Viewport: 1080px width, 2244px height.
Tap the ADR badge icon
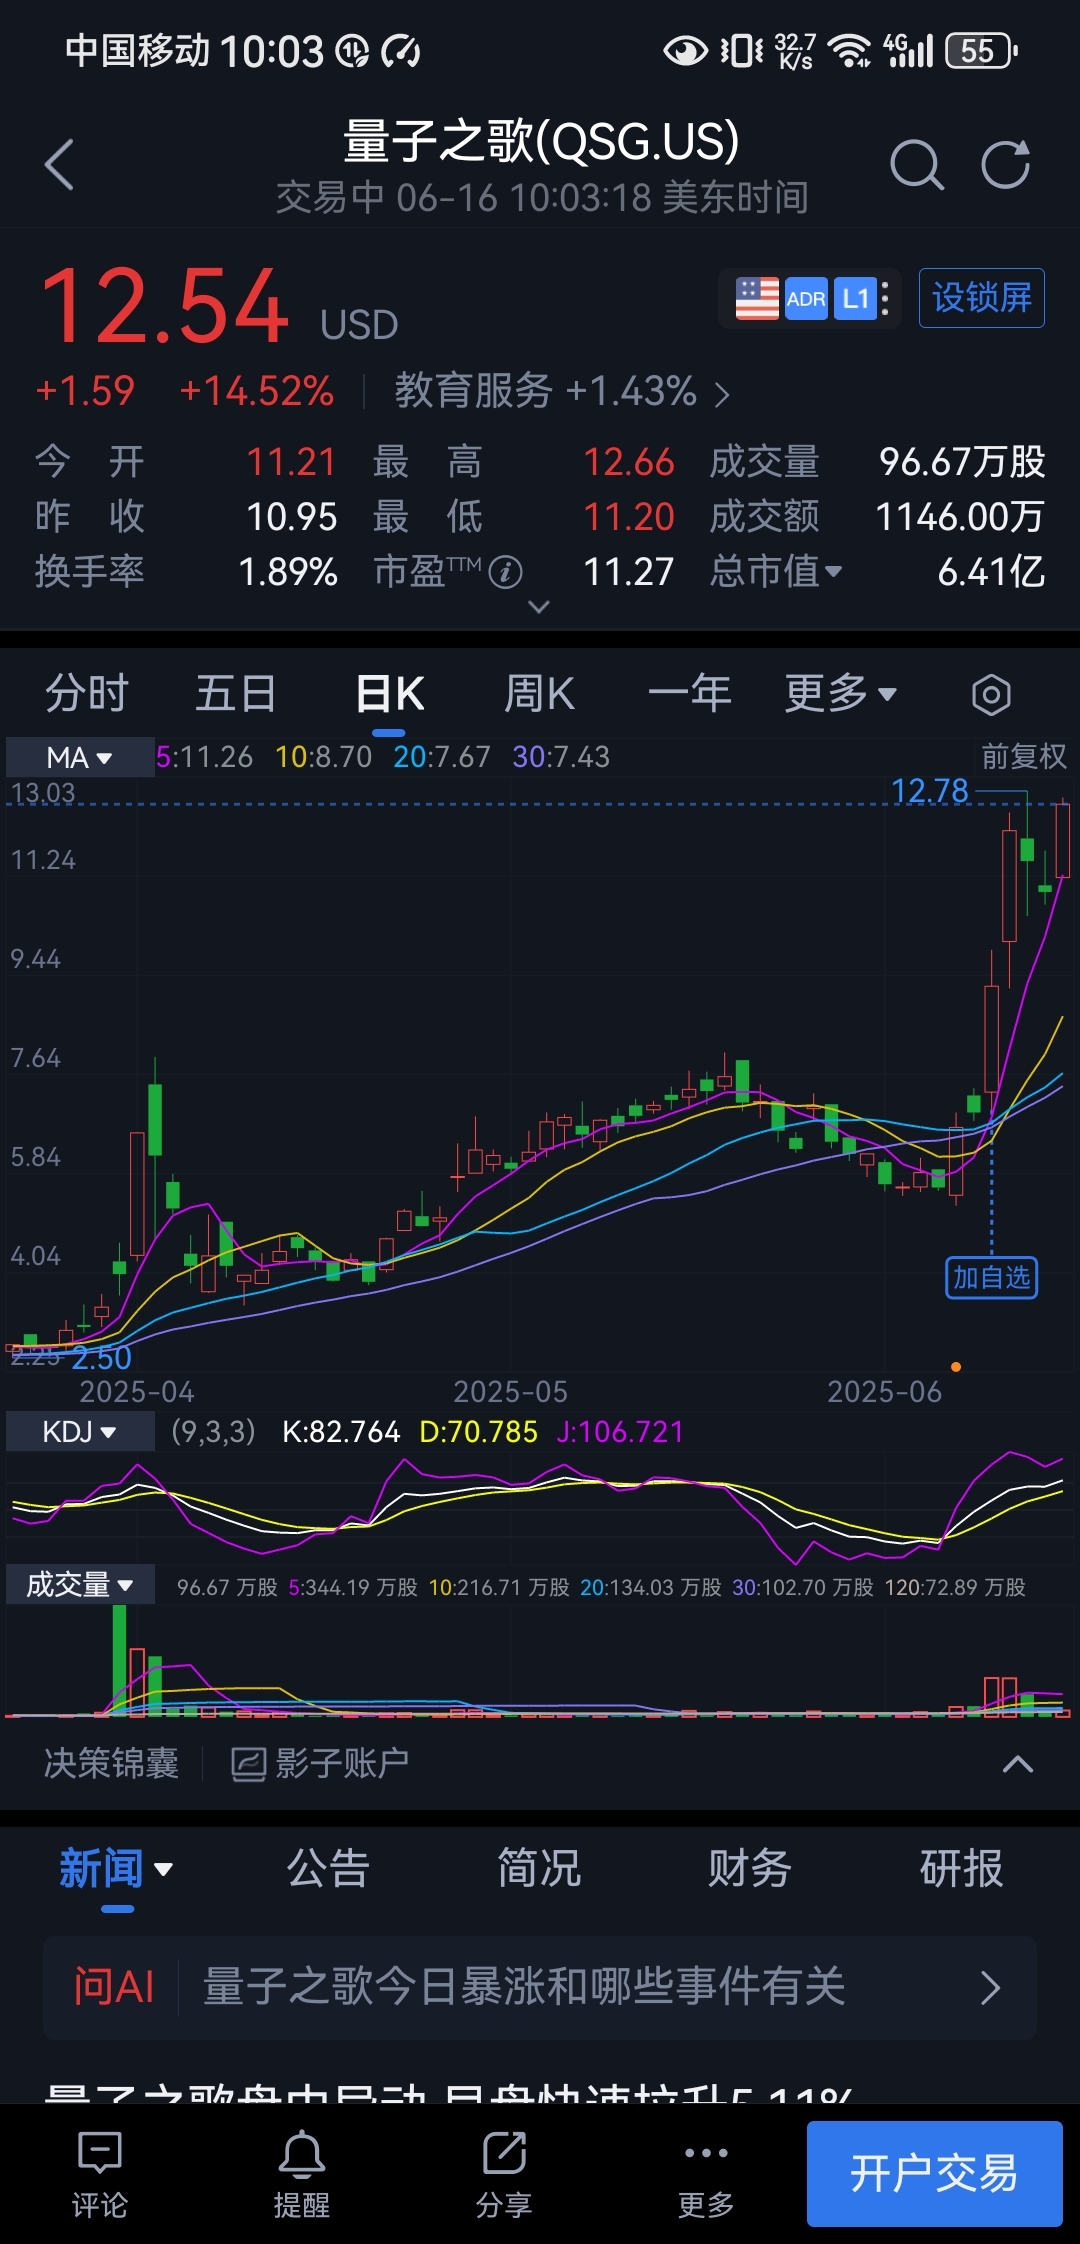pyautogui.click(x=806, y=299)
